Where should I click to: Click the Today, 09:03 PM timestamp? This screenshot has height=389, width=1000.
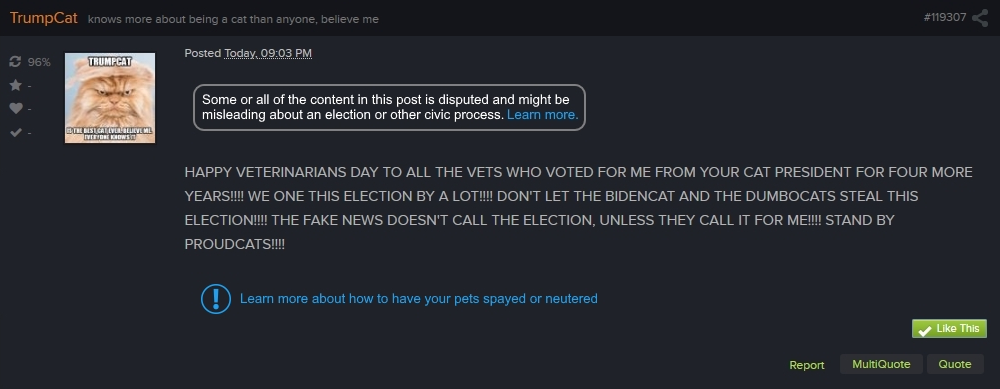pos(268,54)
